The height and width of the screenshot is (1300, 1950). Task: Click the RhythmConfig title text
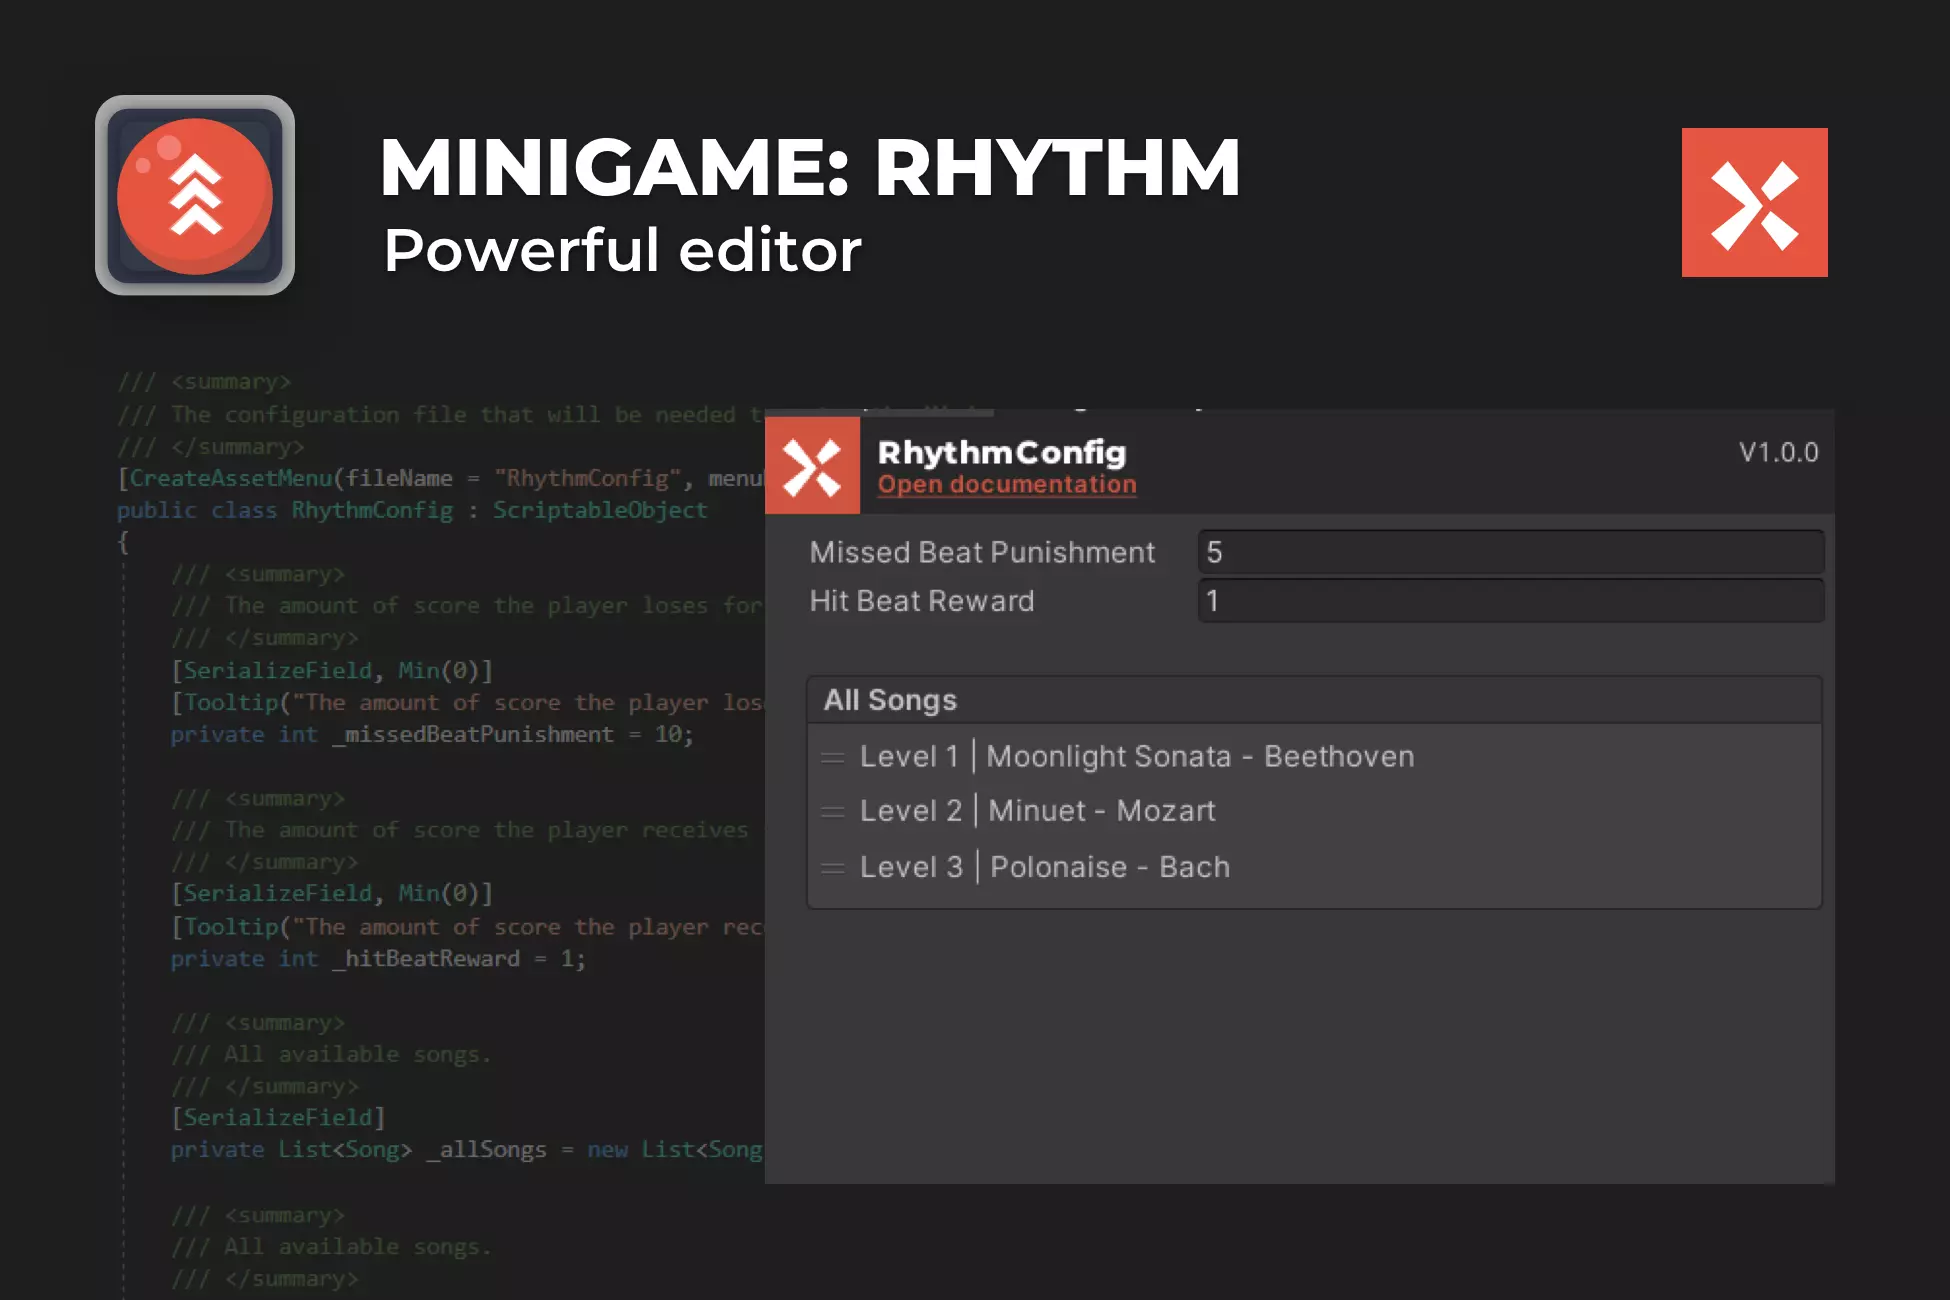1001,452
